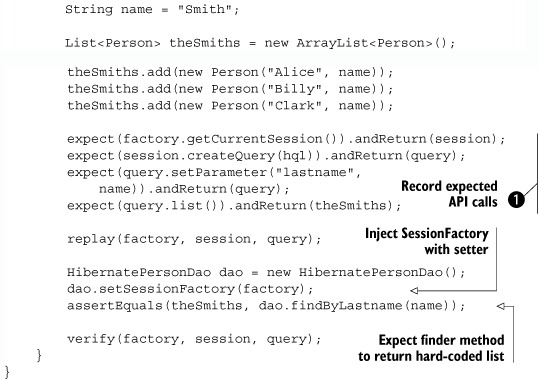
Task: Click the assertEquals findByLastname line
Action: tap(266, 306)
